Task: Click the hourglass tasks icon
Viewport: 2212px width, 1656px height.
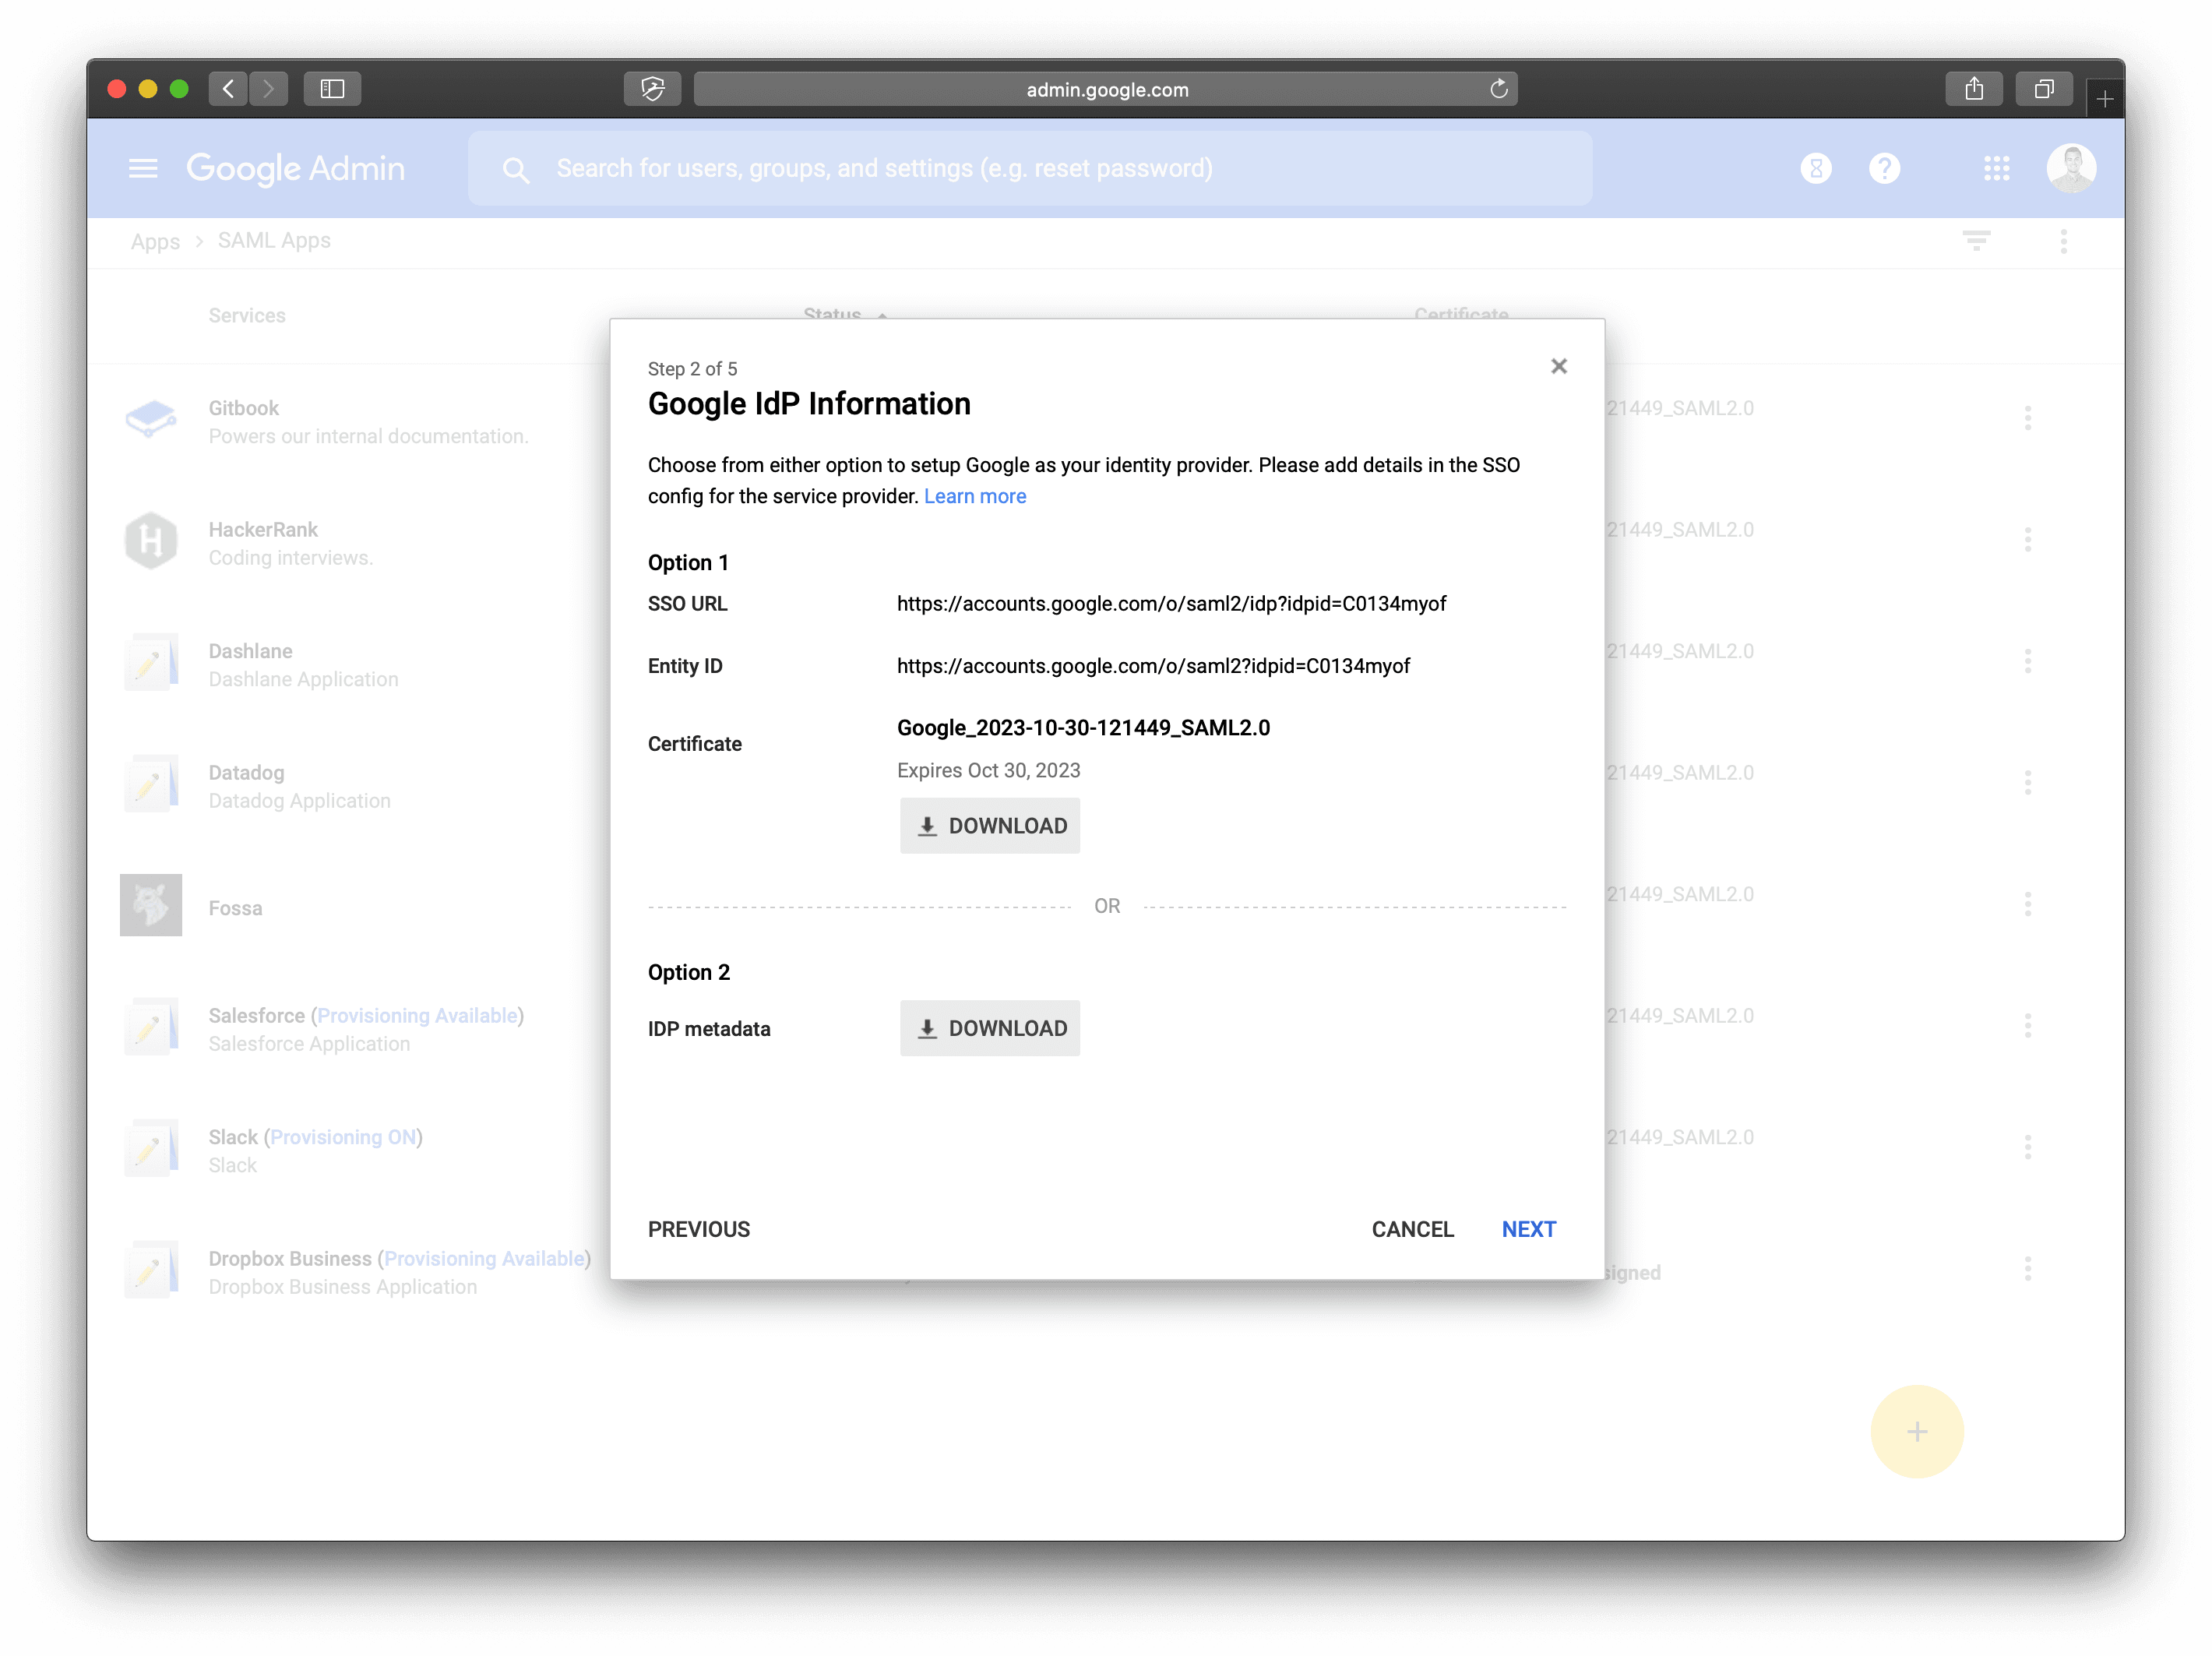Action: coord(1816,168)
